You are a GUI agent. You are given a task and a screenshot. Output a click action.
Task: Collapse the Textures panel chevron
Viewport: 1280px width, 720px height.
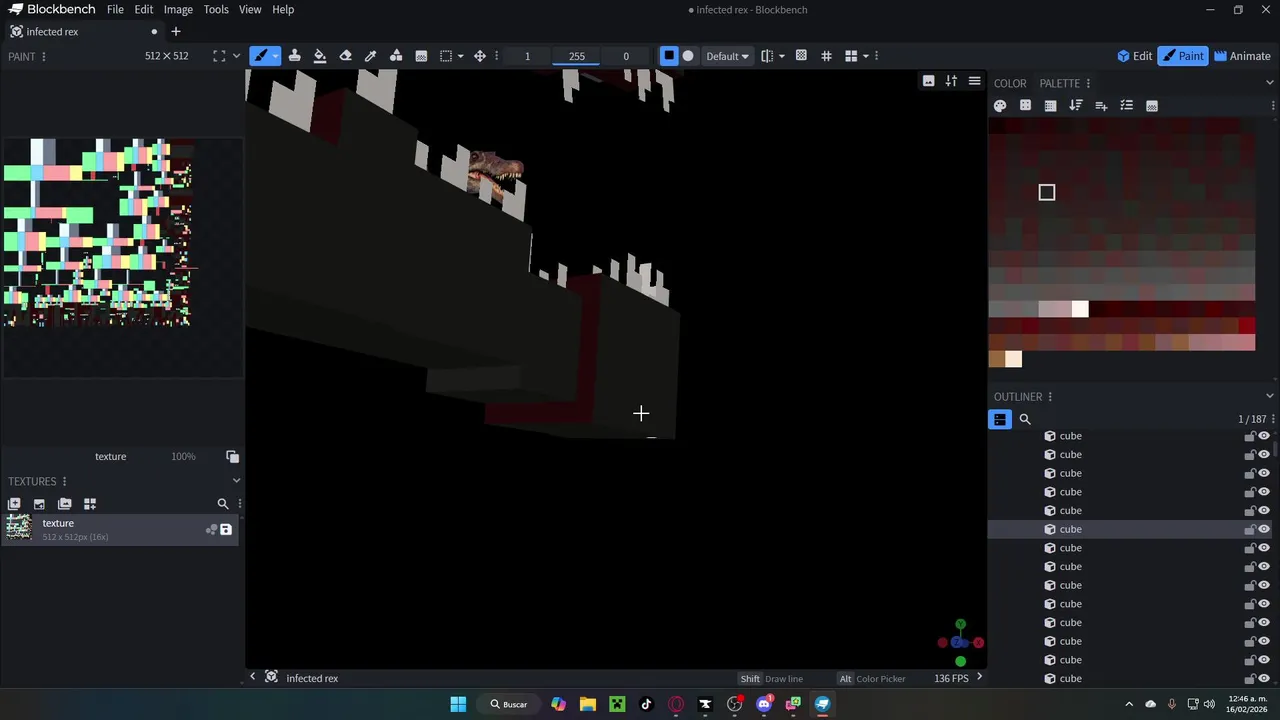(236, 481)
